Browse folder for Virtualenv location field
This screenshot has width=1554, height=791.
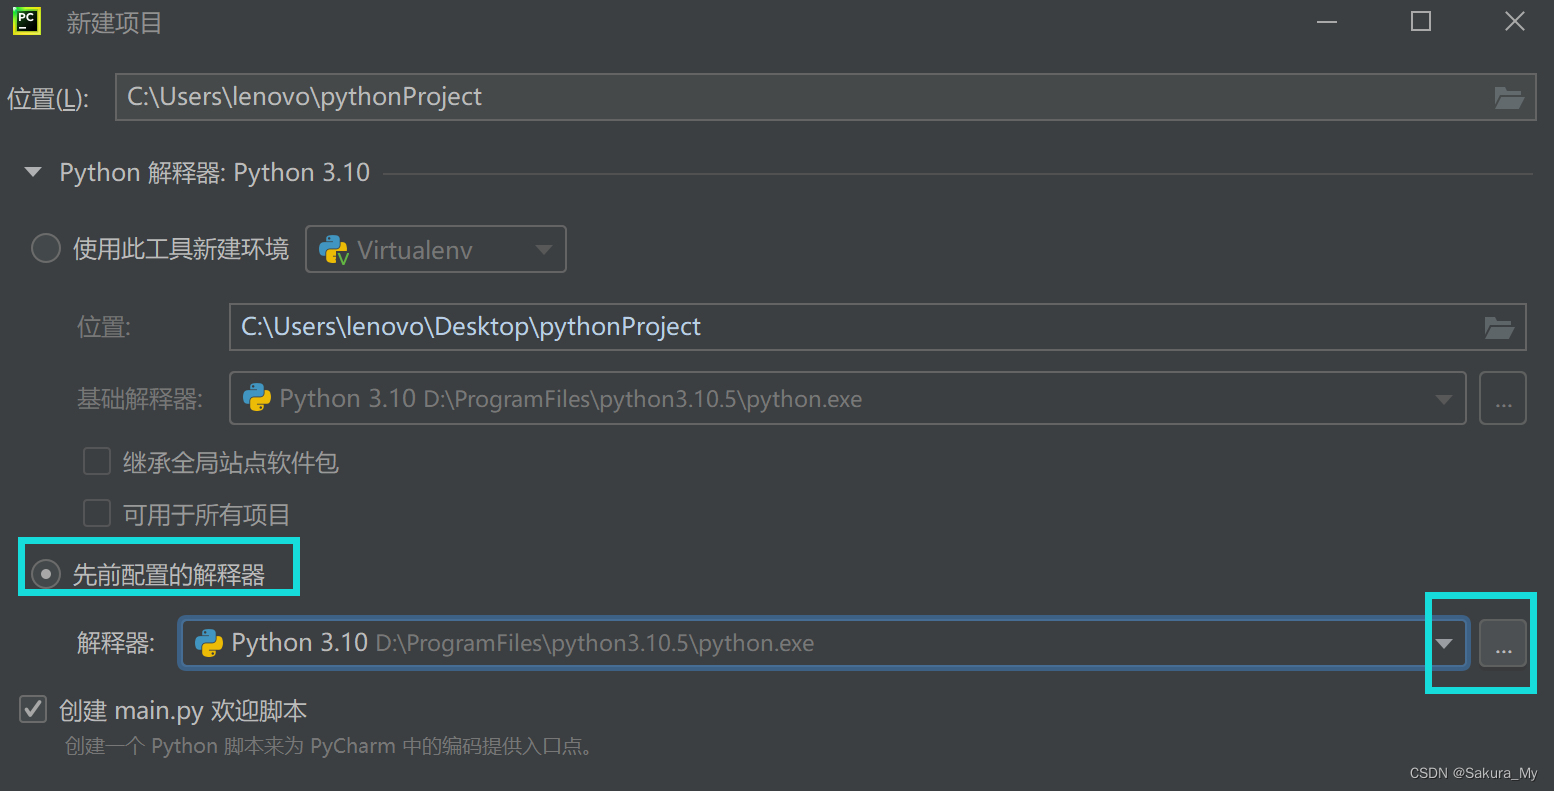pos(1498,327)
